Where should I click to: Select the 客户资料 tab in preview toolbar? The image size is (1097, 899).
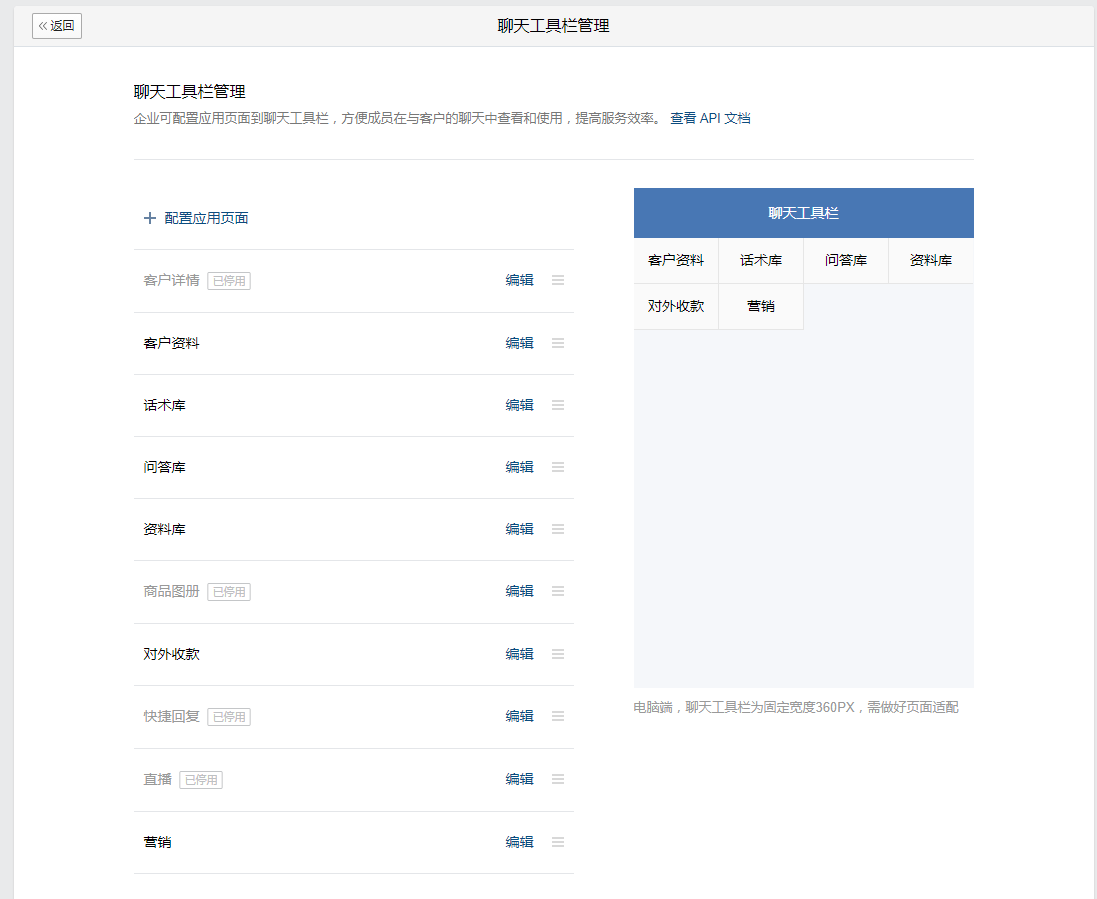(676, 260)
